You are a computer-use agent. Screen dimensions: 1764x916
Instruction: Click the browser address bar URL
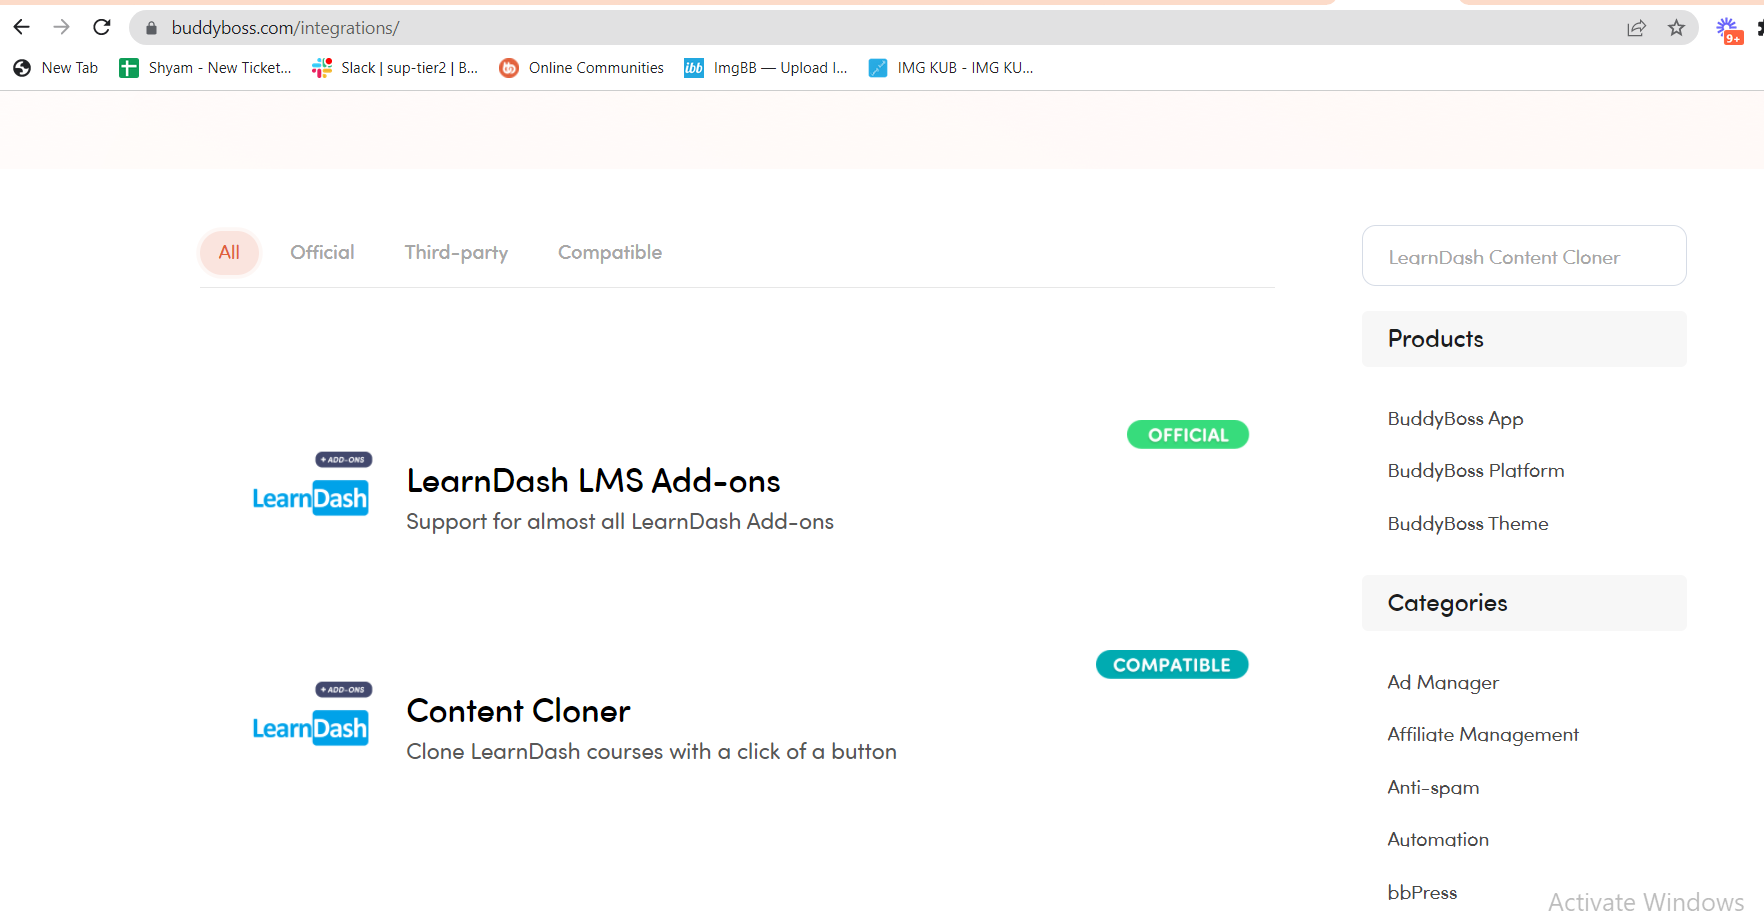[x=285, y=28]
